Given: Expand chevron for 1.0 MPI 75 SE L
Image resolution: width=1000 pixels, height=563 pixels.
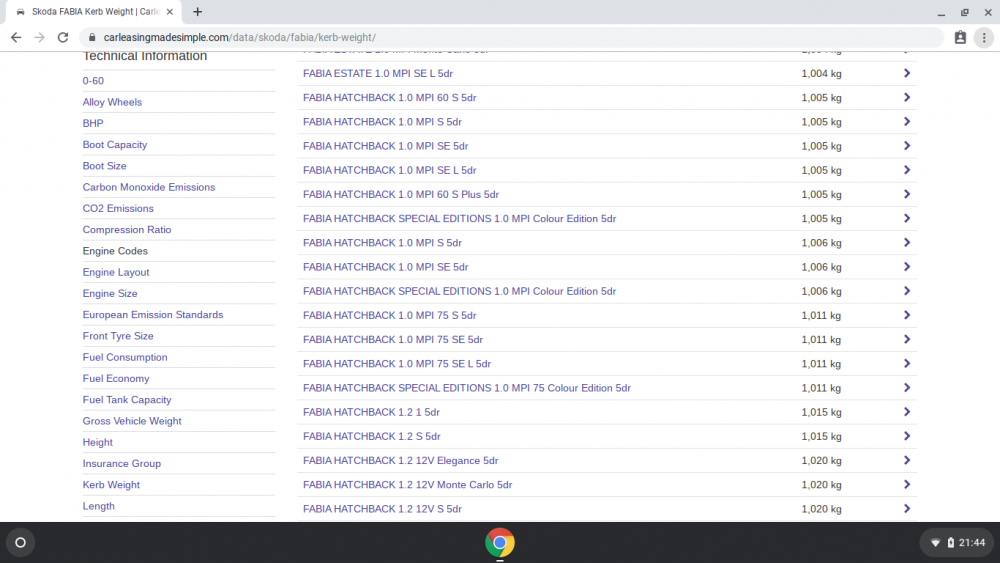Looking at the screenshot, I should (906, 364).
